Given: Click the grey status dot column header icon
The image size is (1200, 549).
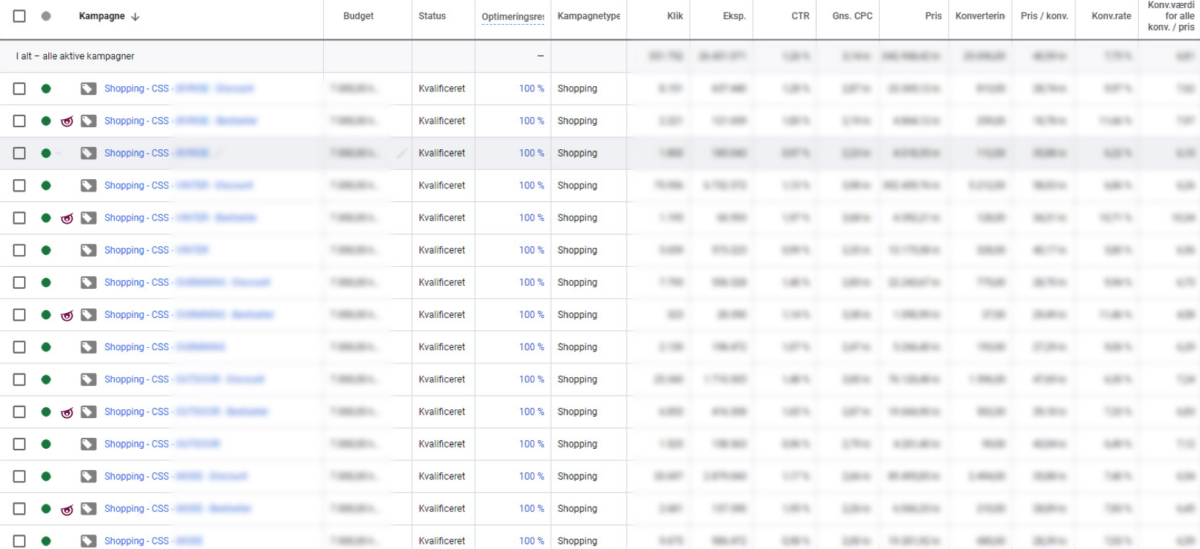Looking at the screenshot, I should click(46, 16).
